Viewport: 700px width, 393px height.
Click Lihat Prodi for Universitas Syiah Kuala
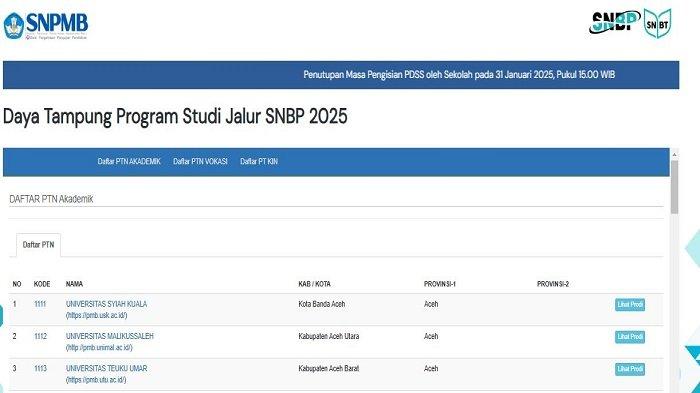[x=630, y=305]
